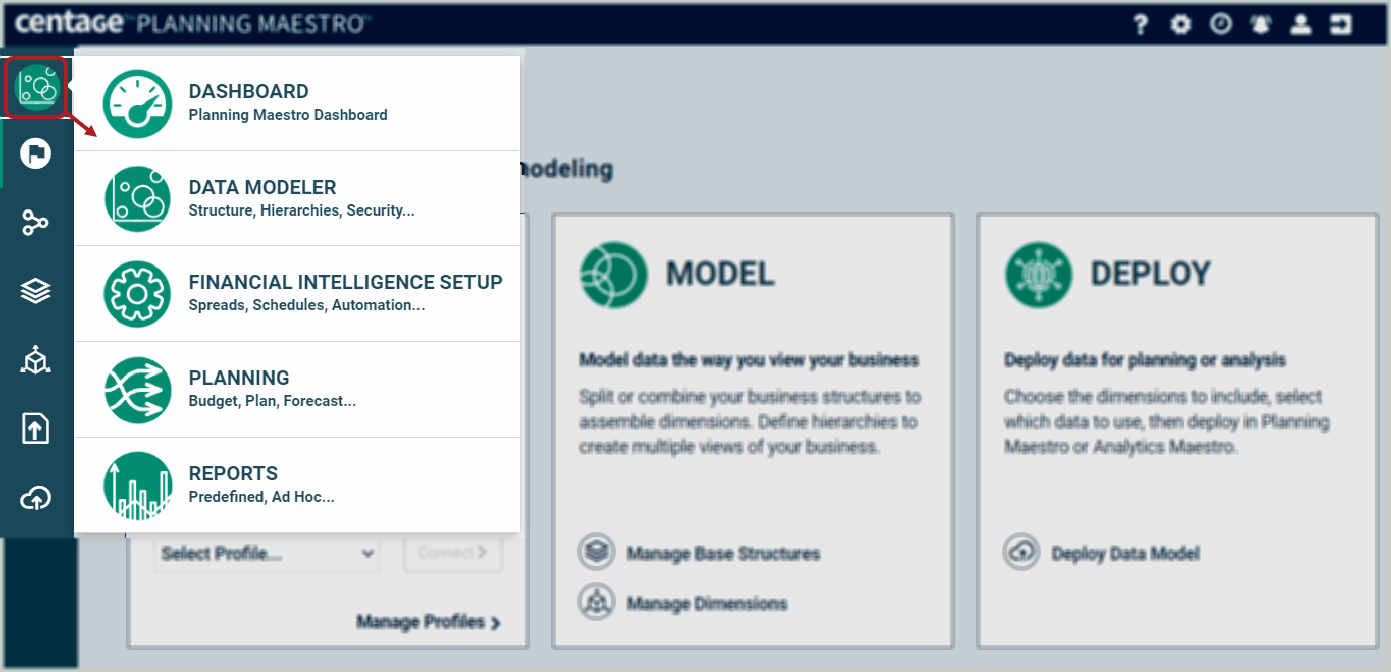Open the Data Modeler icon in the sidebar
The width and height of the screenshot is (1391, 672).
click(36, 87)
